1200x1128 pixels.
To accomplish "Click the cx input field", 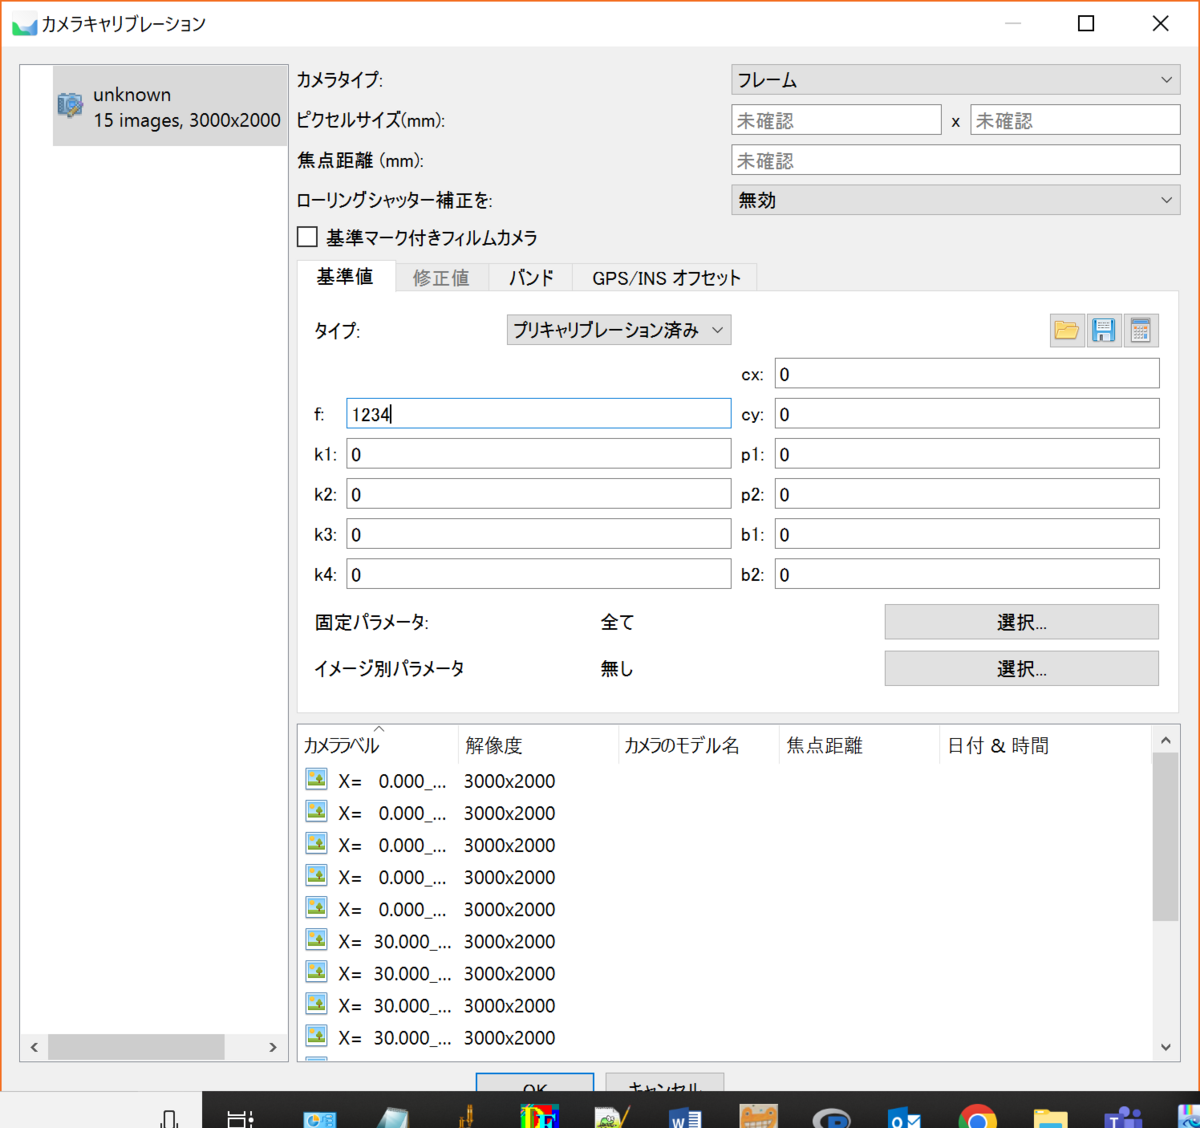I will point(967,374).
